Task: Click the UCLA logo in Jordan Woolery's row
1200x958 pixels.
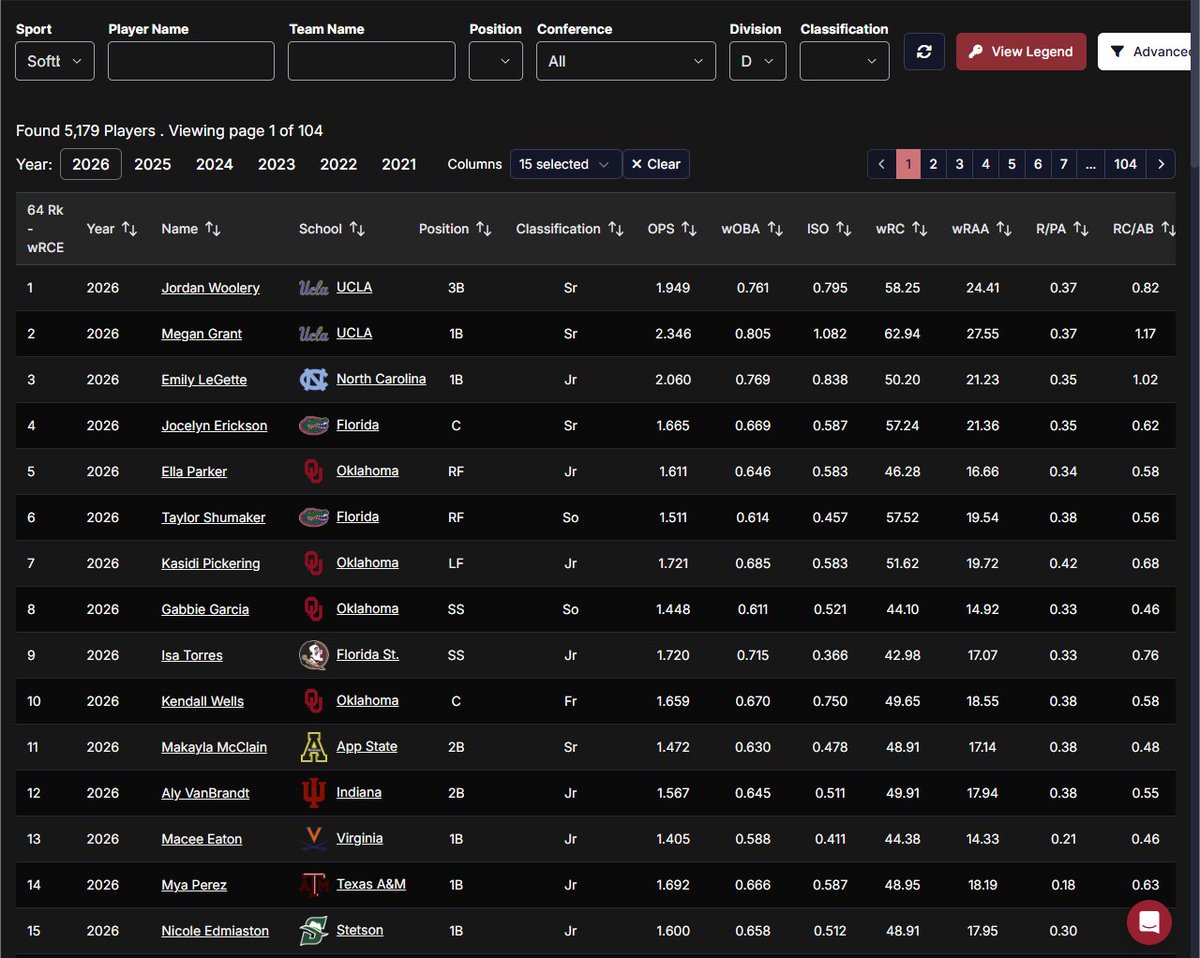Action: tap(313, 287)
